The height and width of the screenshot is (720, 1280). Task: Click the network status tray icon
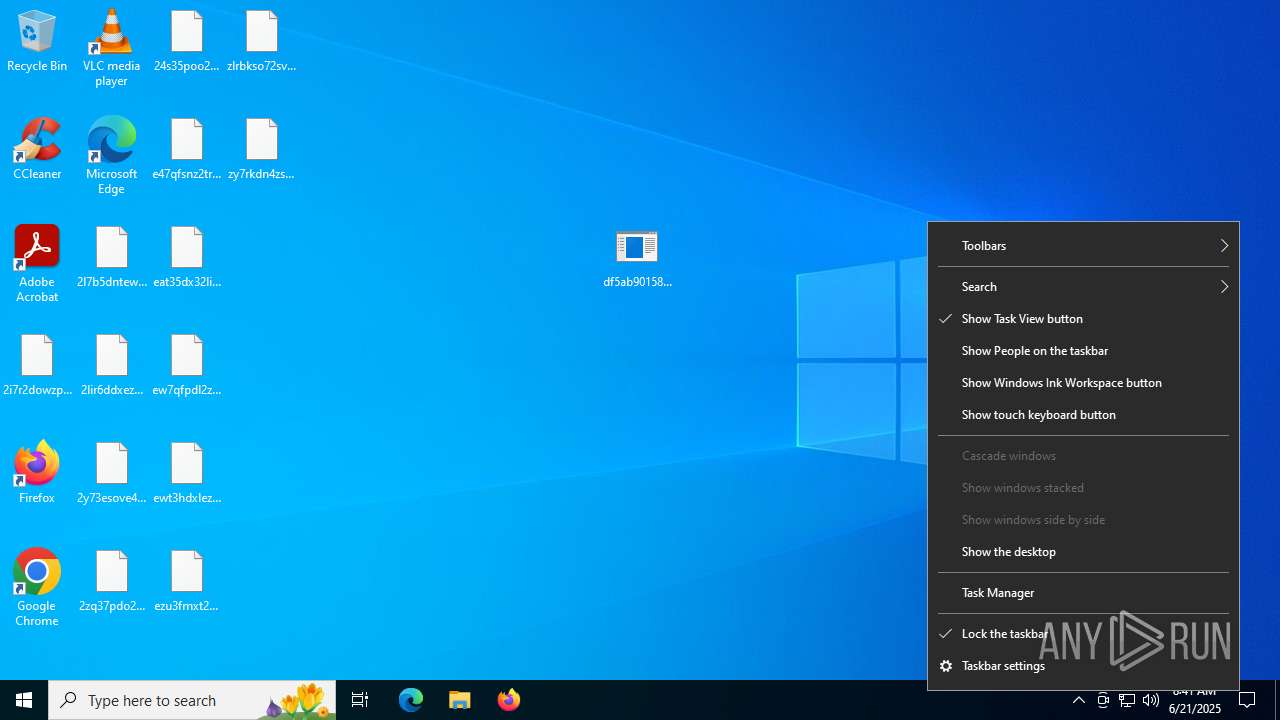(x=1127, y=700)
